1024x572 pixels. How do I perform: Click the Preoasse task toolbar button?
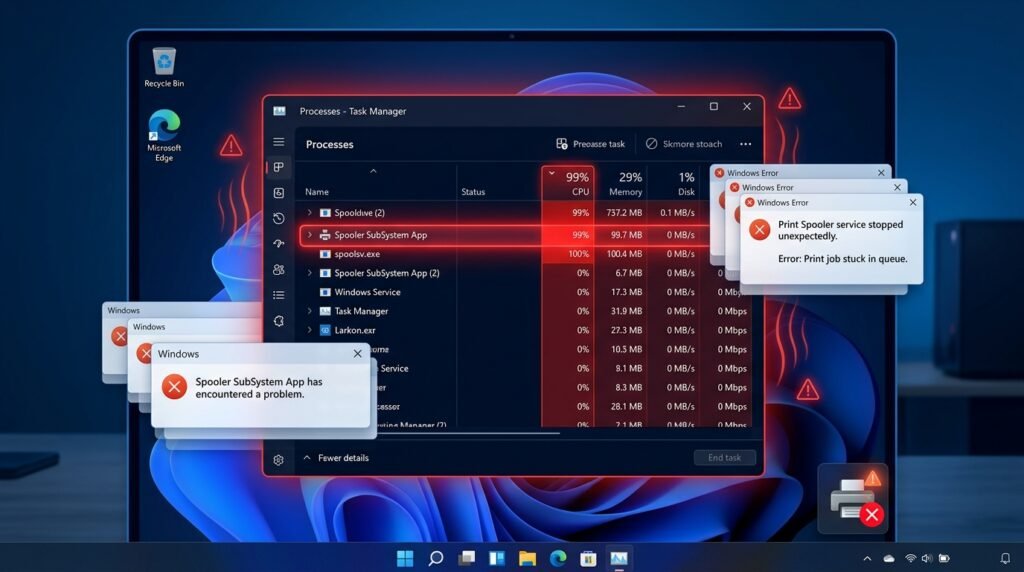(590, 144)
